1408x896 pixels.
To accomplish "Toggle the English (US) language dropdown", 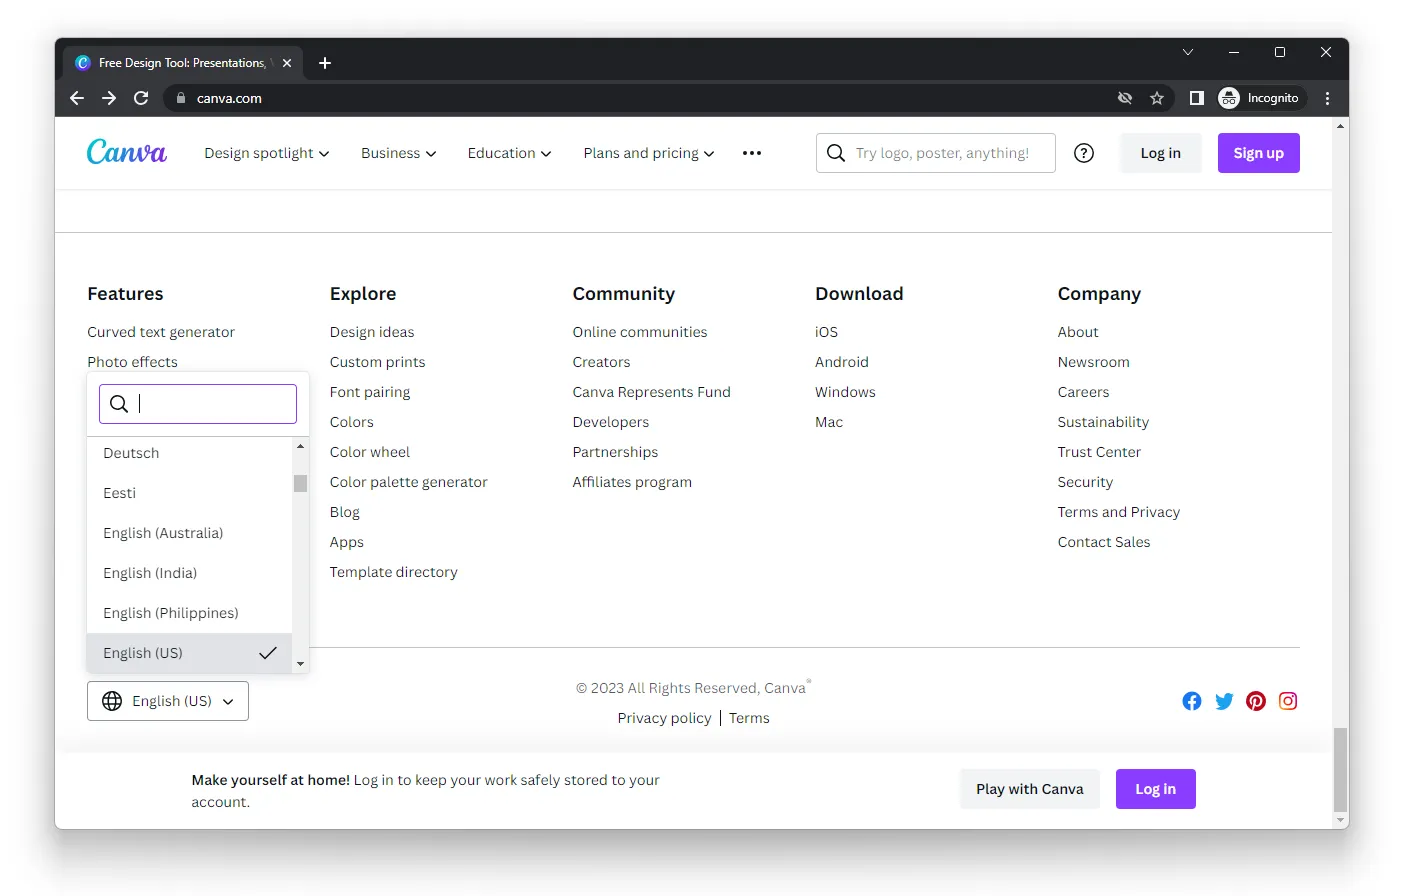I will 168,701.
